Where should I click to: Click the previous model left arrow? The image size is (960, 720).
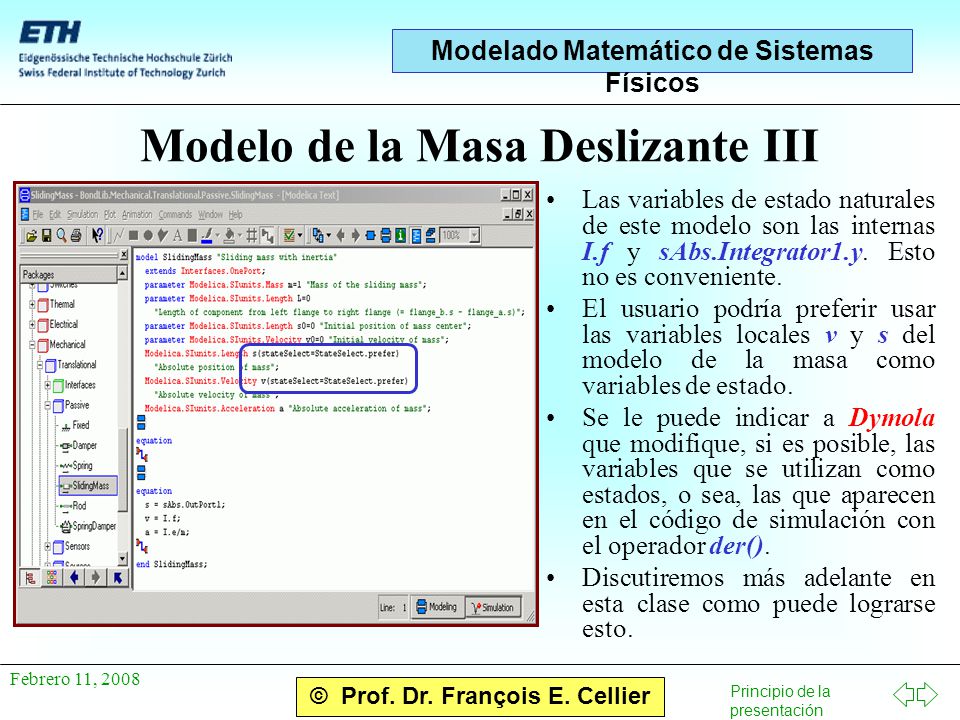[x=340, y=235]
